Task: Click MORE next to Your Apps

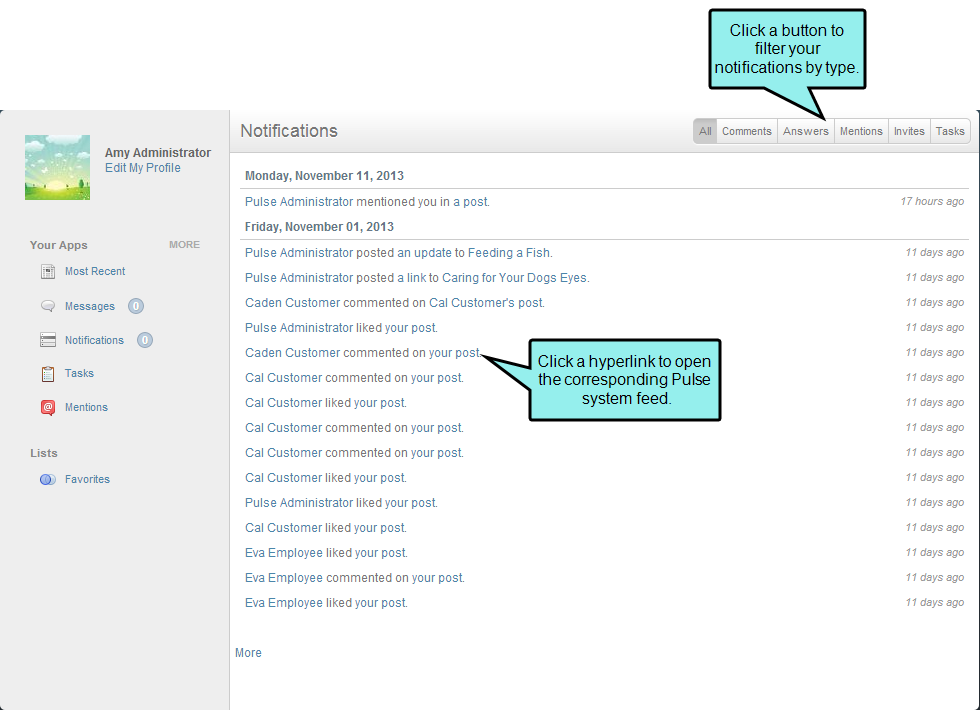Action: (184, 244)
